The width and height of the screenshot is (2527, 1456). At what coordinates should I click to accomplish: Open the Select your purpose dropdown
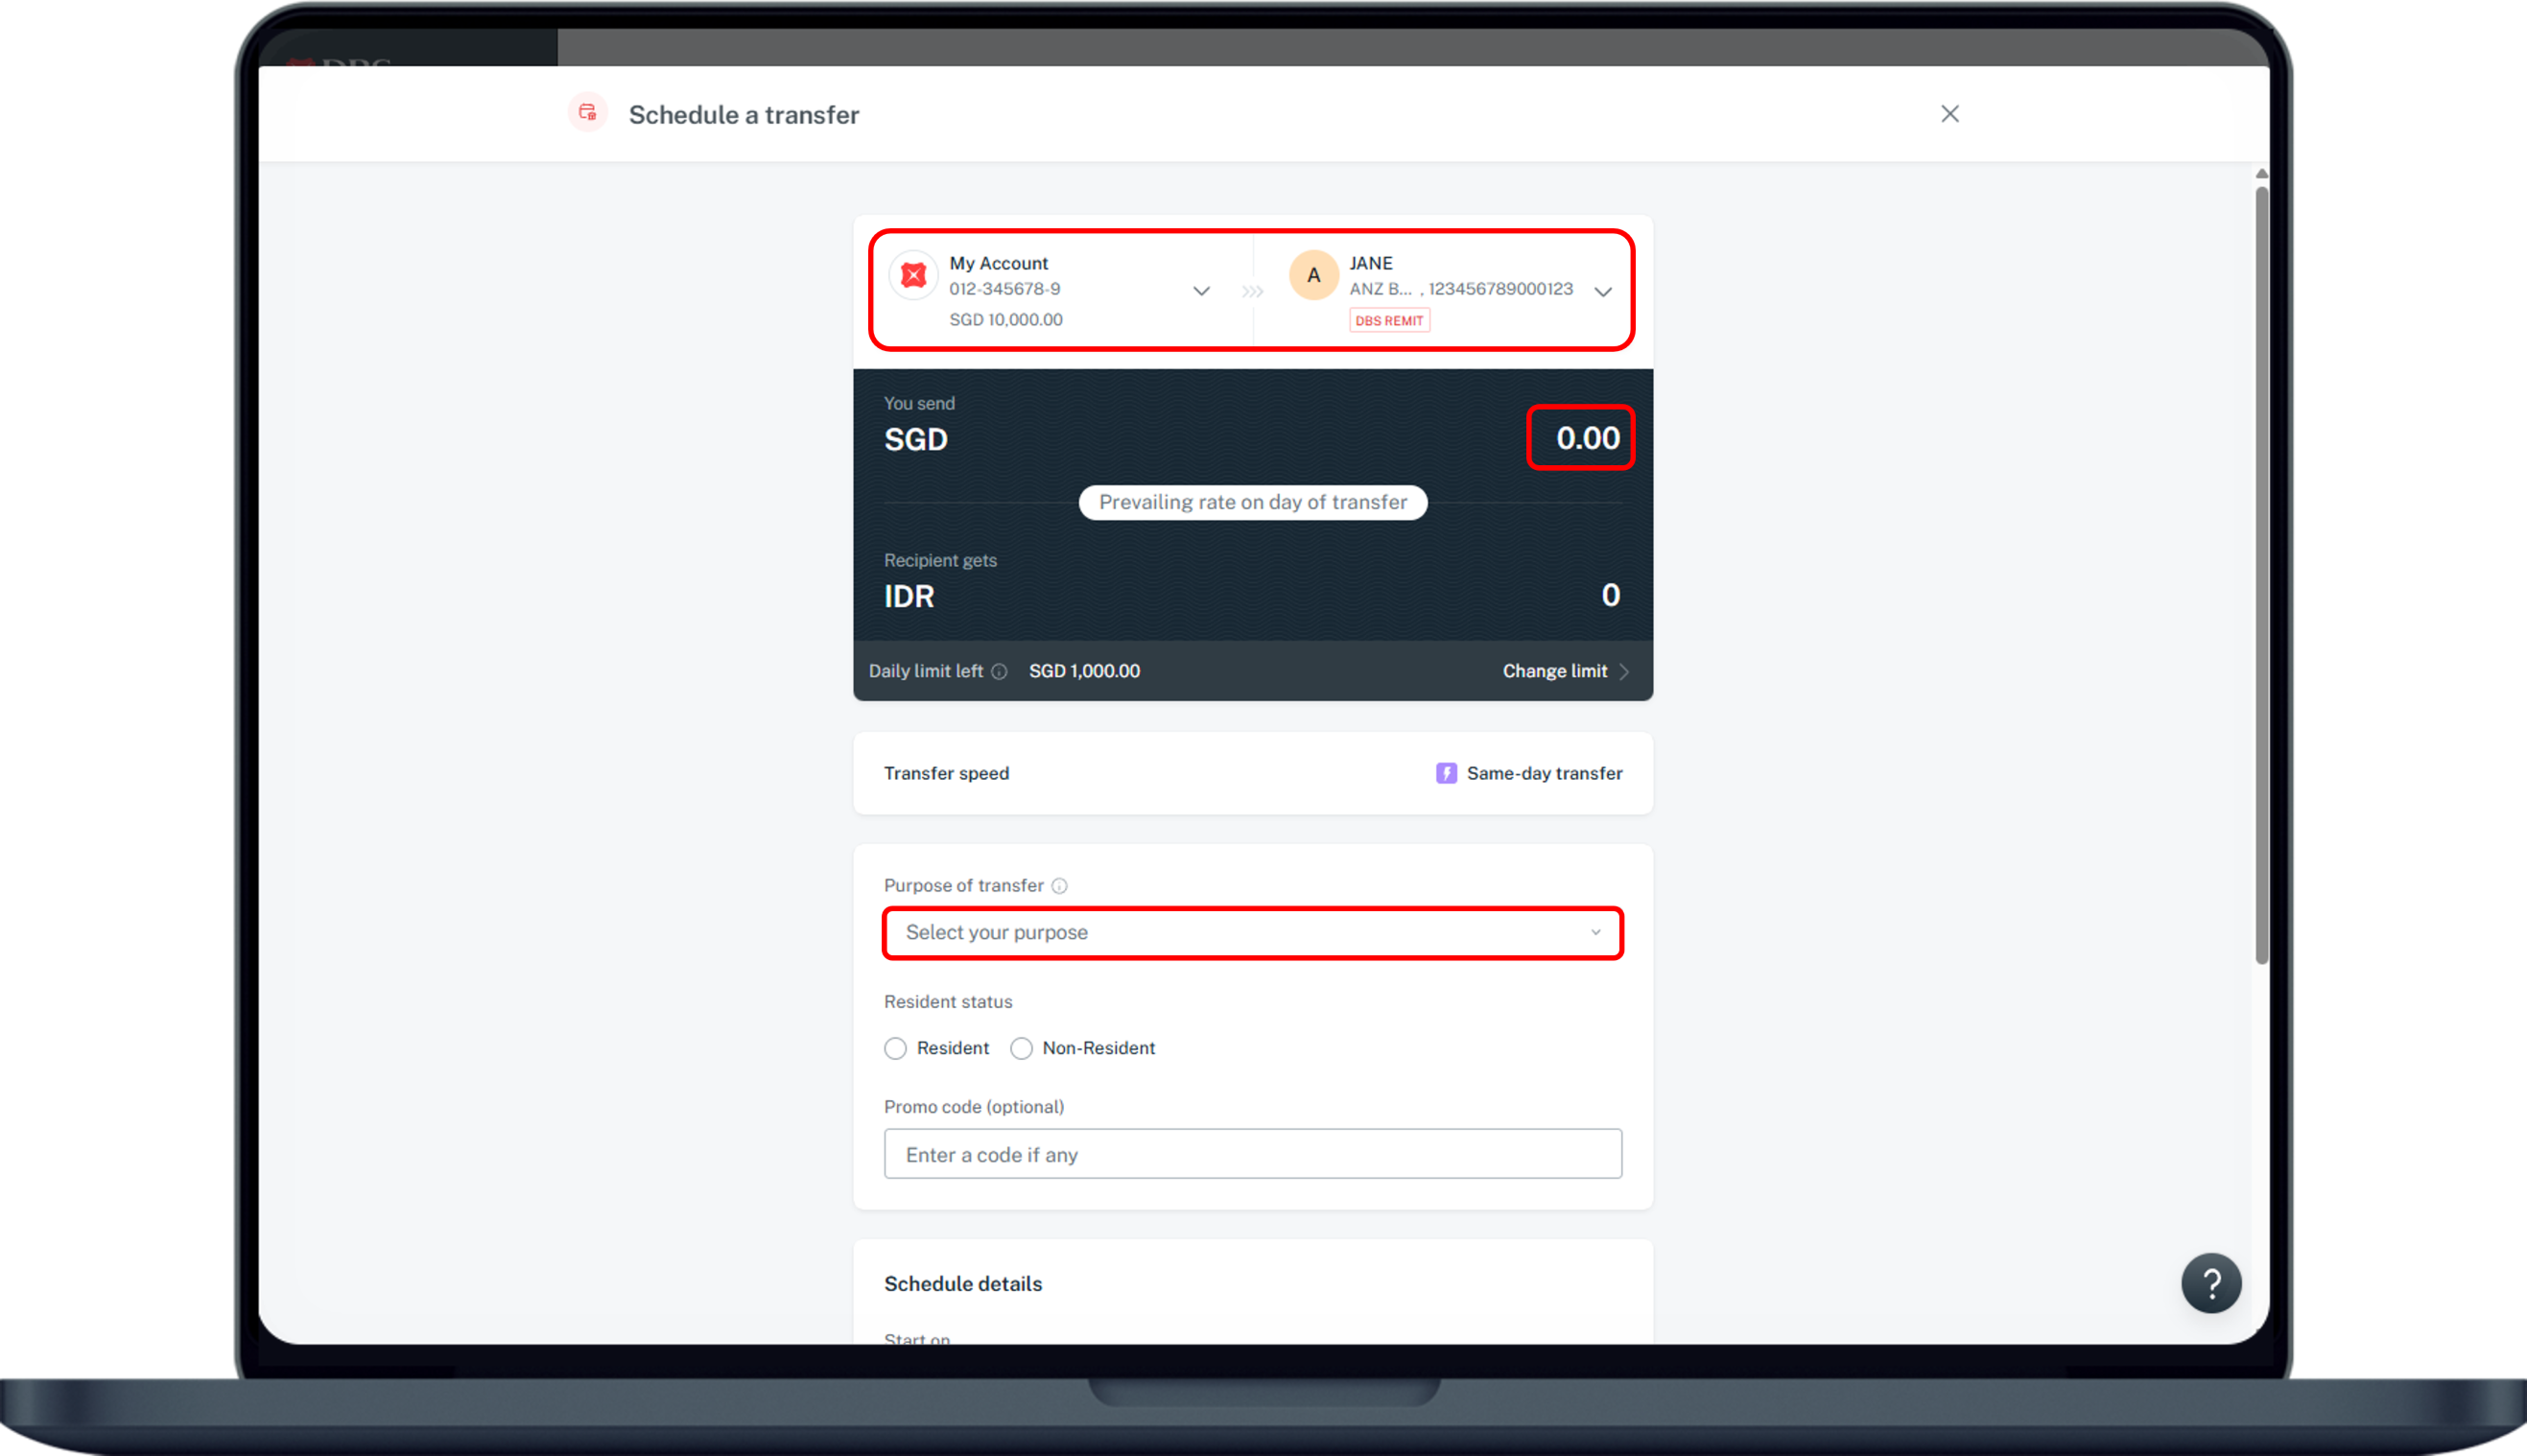coord(1252,933)
